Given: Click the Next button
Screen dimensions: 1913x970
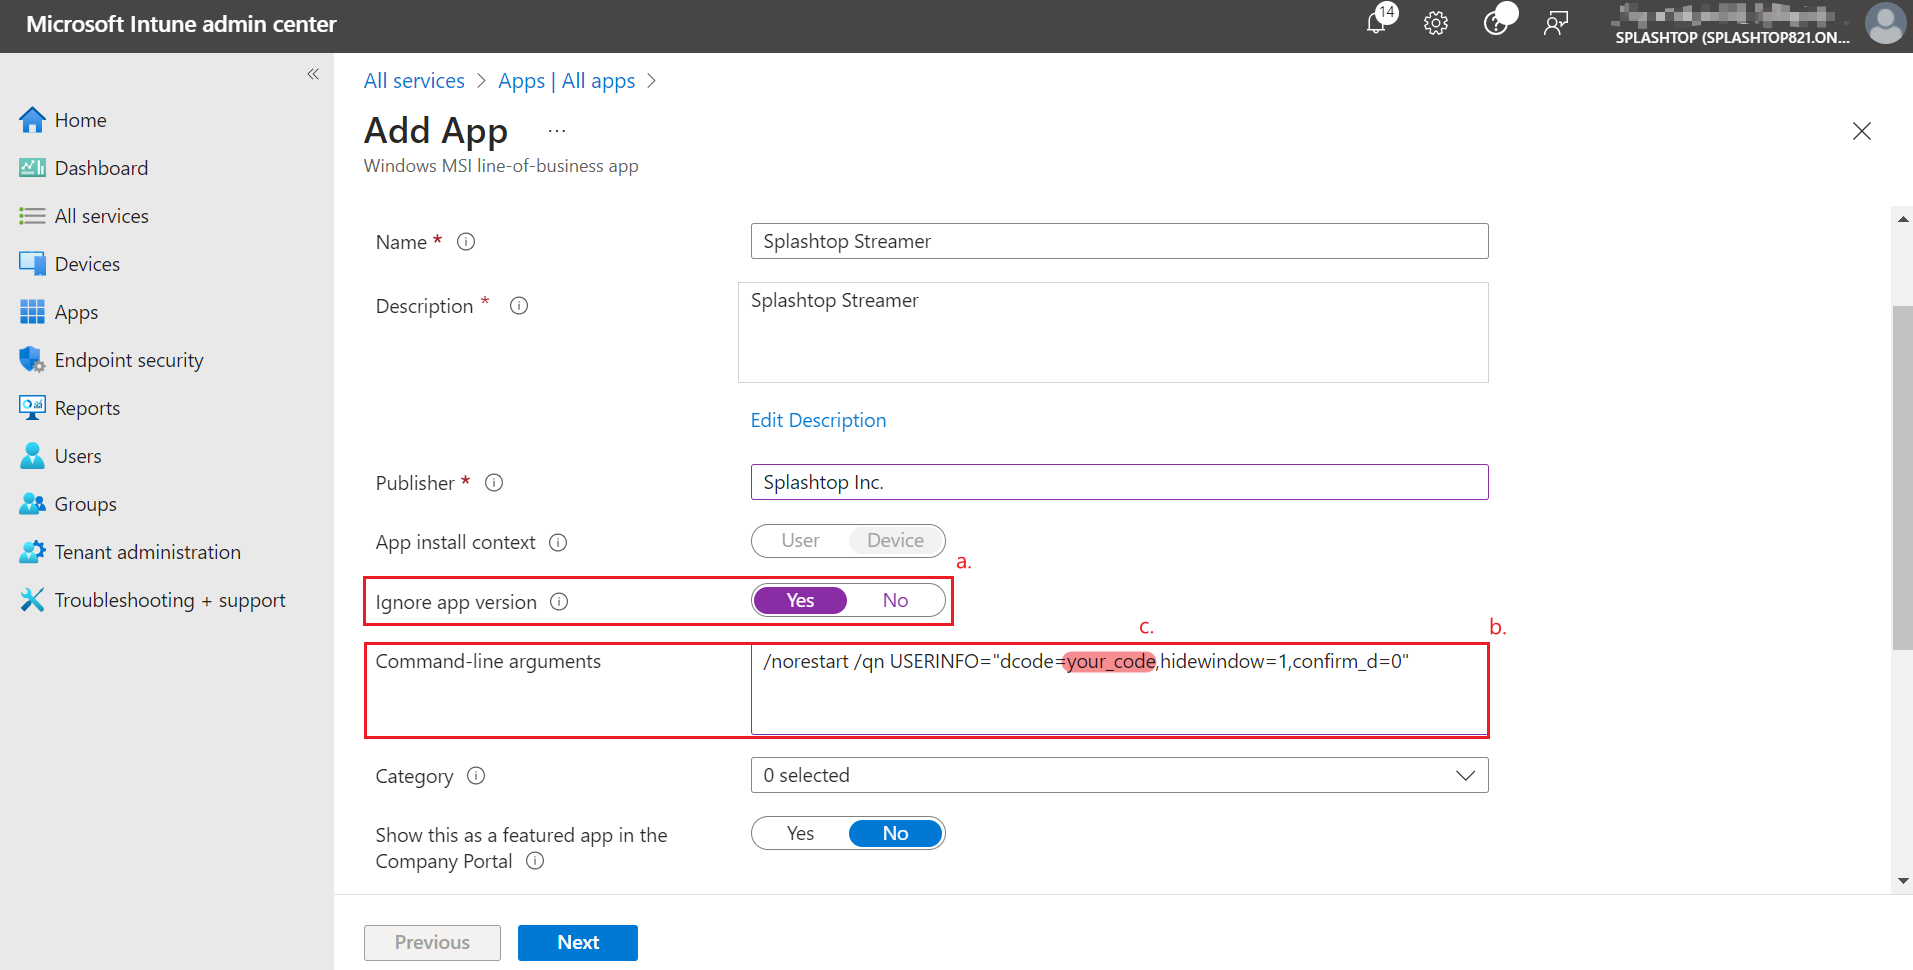Looking at the screenshot, I should [x=577, y=942].
